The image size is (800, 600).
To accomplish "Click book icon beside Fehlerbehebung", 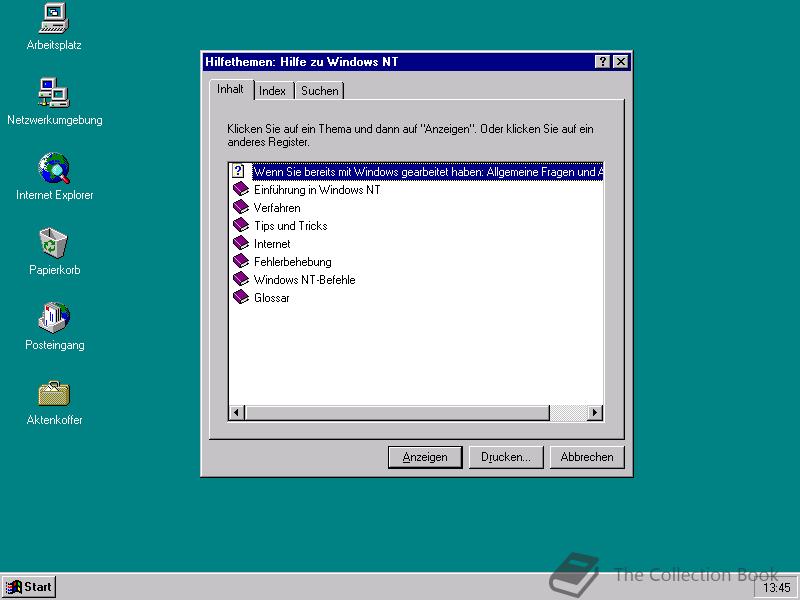I will (241, 261).
